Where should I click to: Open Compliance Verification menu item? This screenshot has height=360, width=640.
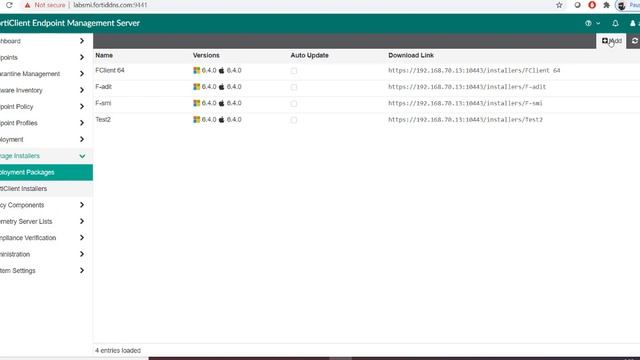point(46,238)
